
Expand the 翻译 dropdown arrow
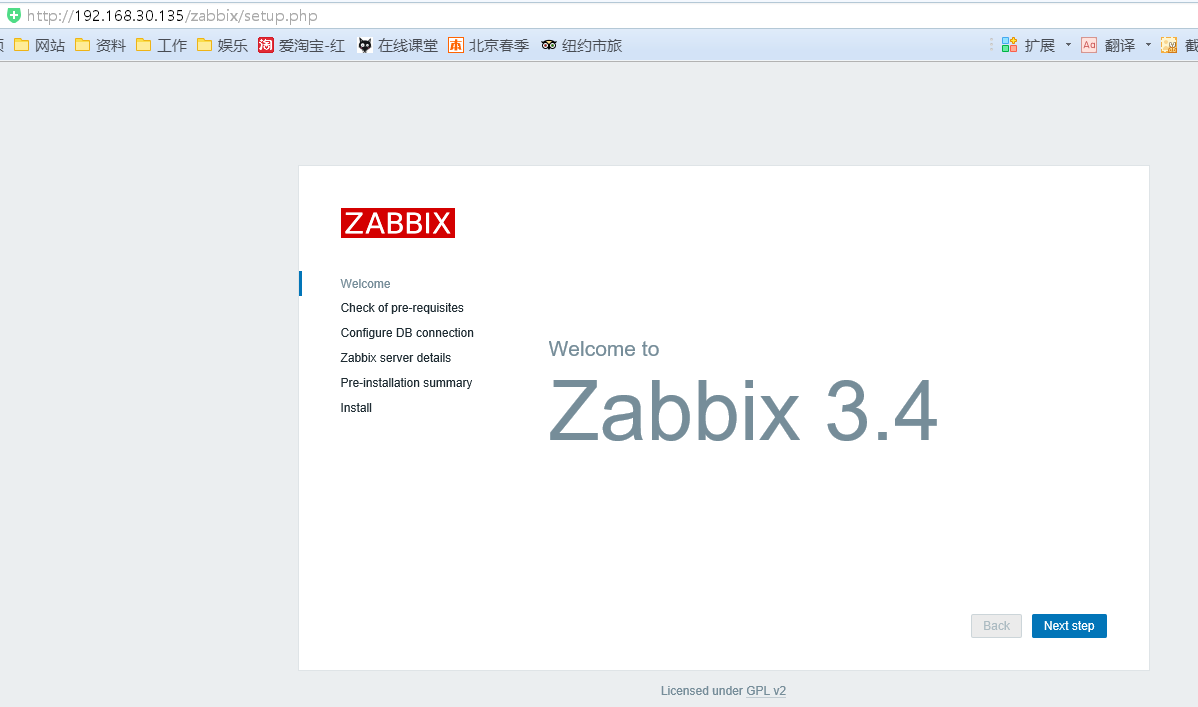(x=1148, y=45)
